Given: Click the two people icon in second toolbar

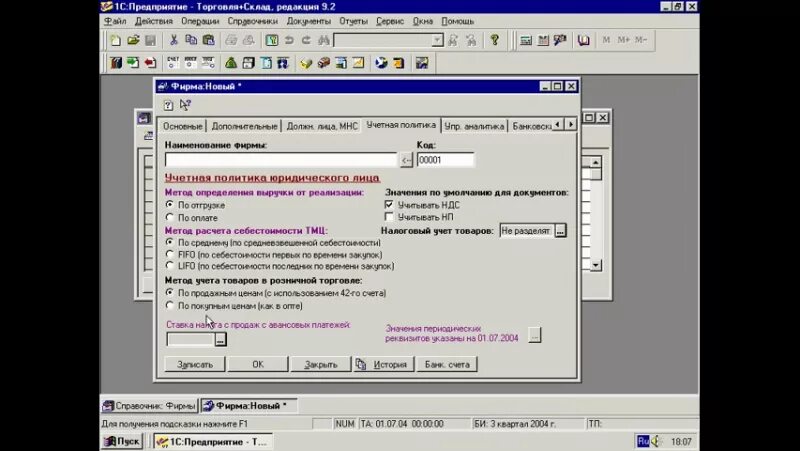Looking at the screenshot, I should (x=283, y=63).
